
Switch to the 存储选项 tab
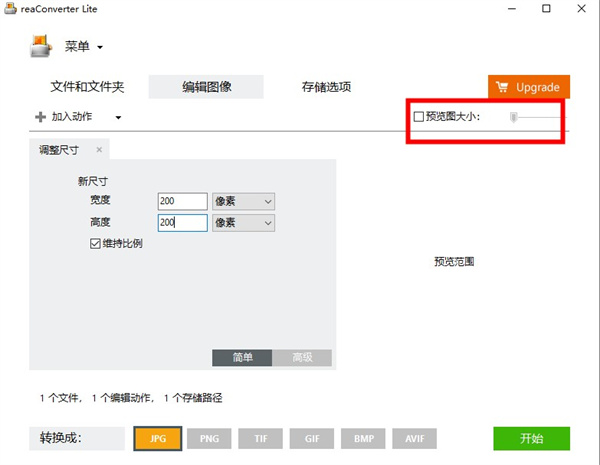pyautogui.click(x=326, y=87)
